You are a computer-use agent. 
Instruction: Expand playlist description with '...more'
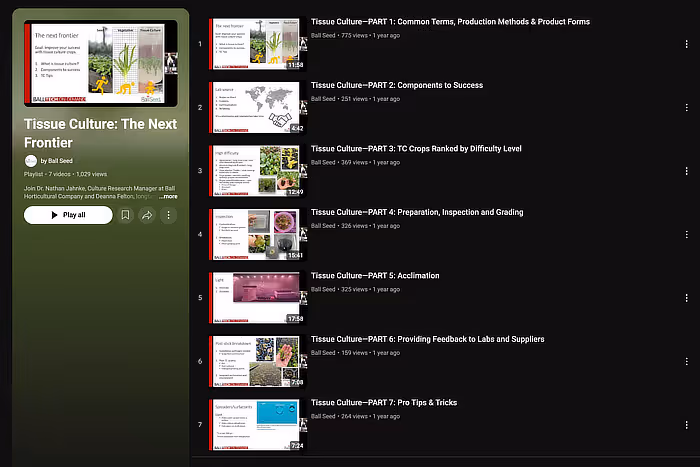(168, 196)
